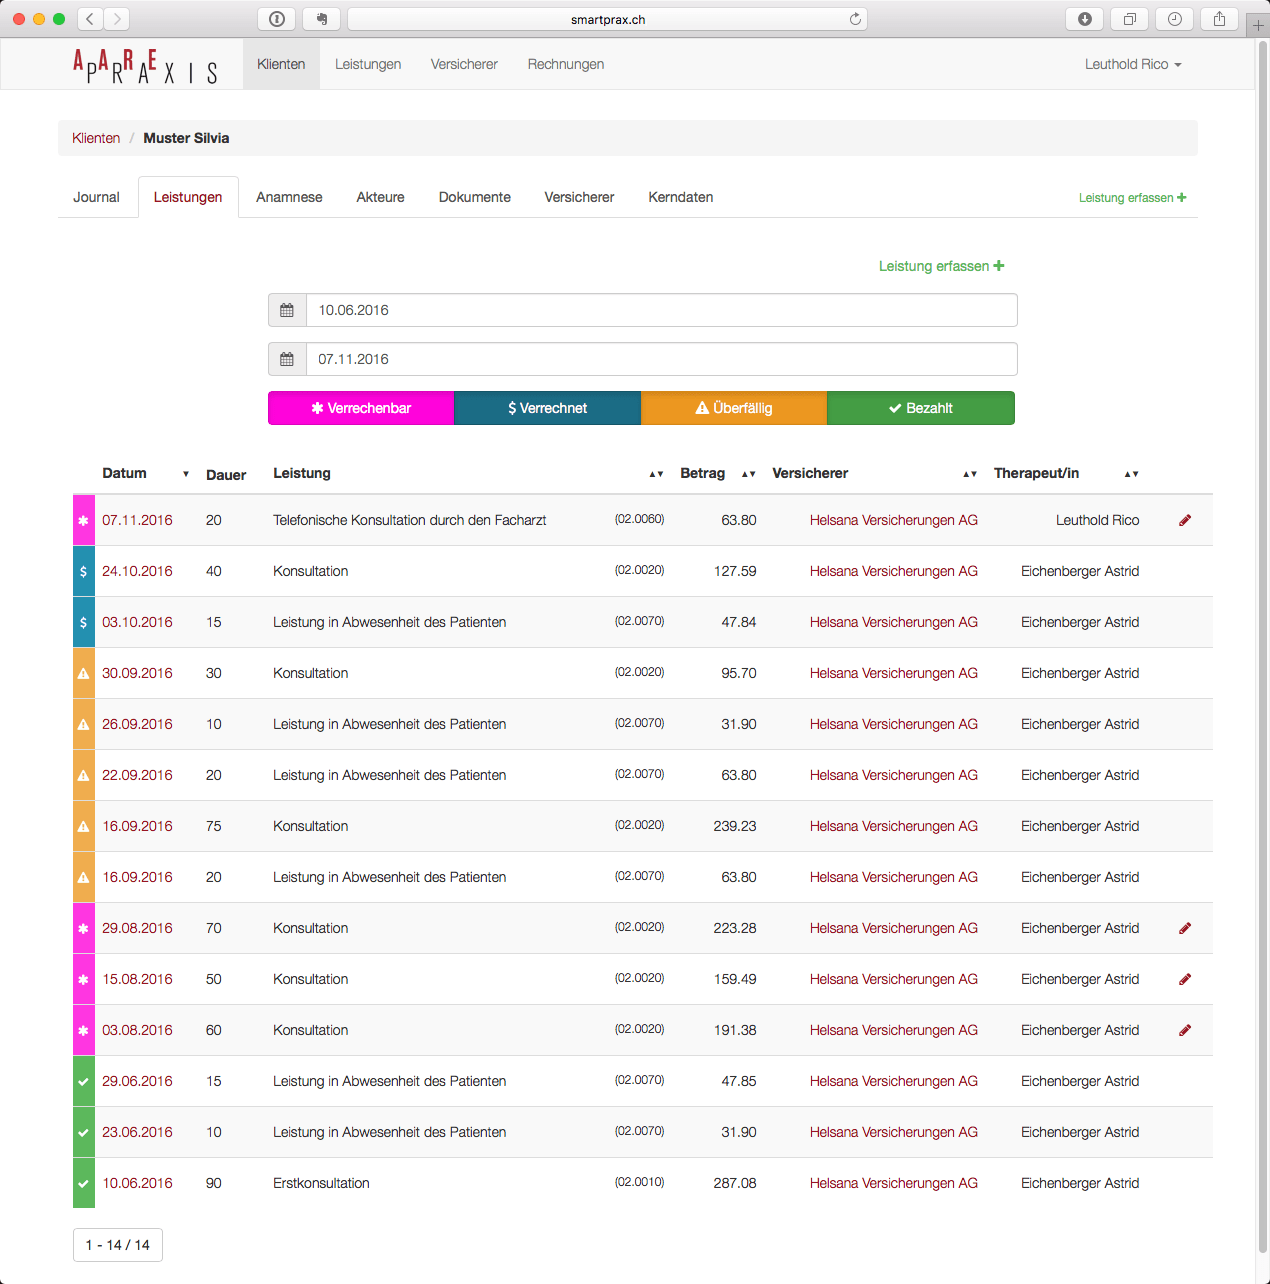
Task: Toggle the green Bezahlt filter
Action: 921,408
